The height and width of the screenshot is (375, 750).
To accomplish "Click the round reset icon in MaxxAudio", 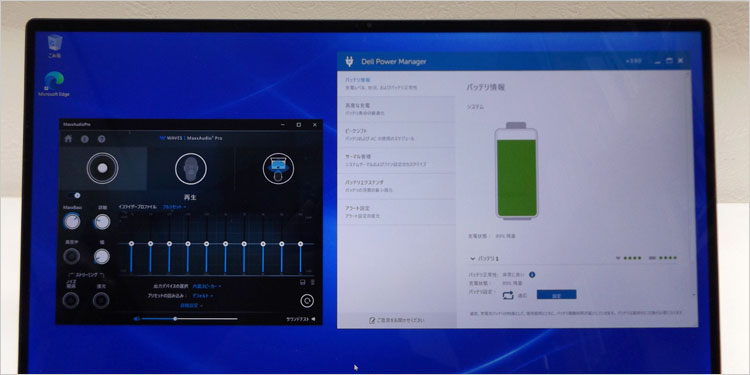I will coord(307,300).
